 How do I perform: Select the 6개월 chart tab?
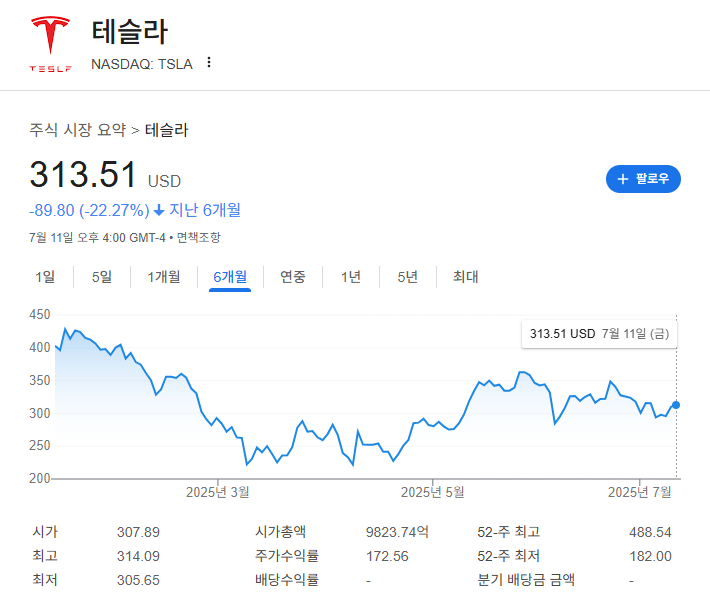pos(230,277)
